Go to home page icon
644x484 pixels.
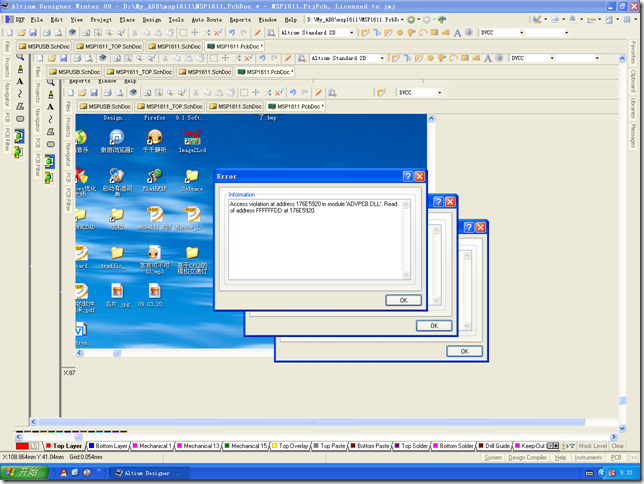coord(442,19)
